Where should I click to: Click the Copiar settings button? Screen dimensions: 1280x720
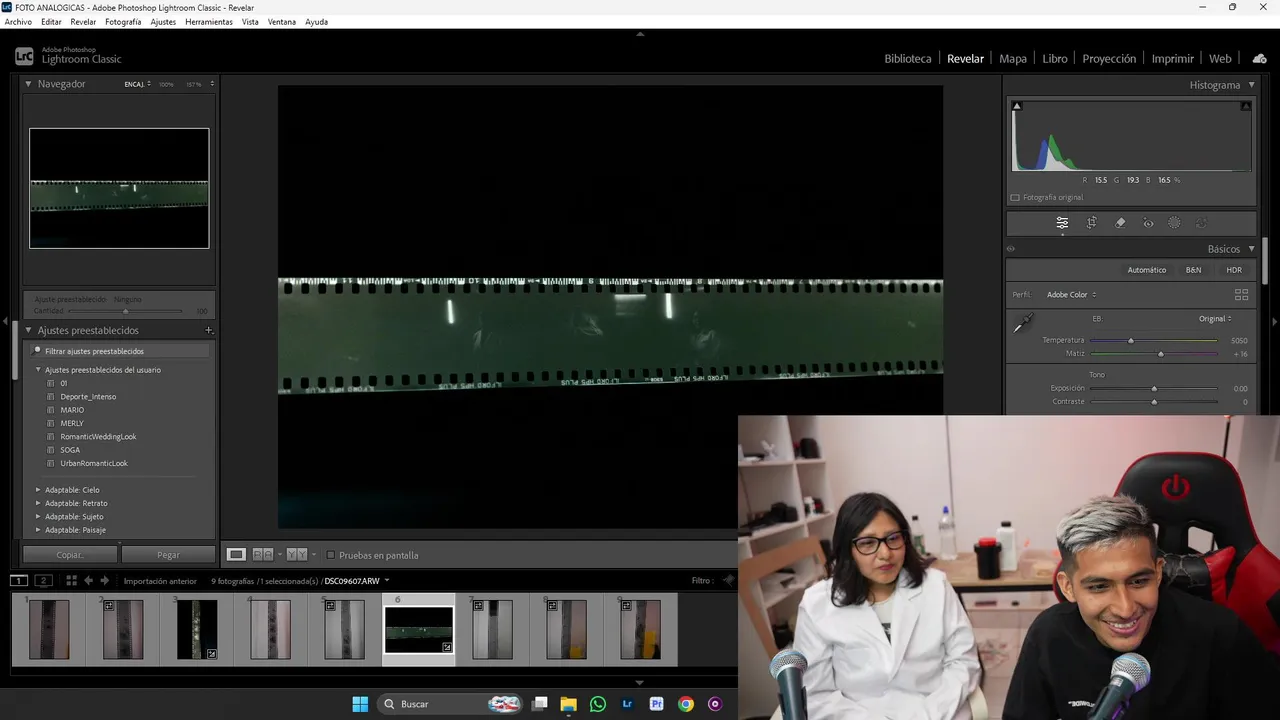(x=70, y=555)
